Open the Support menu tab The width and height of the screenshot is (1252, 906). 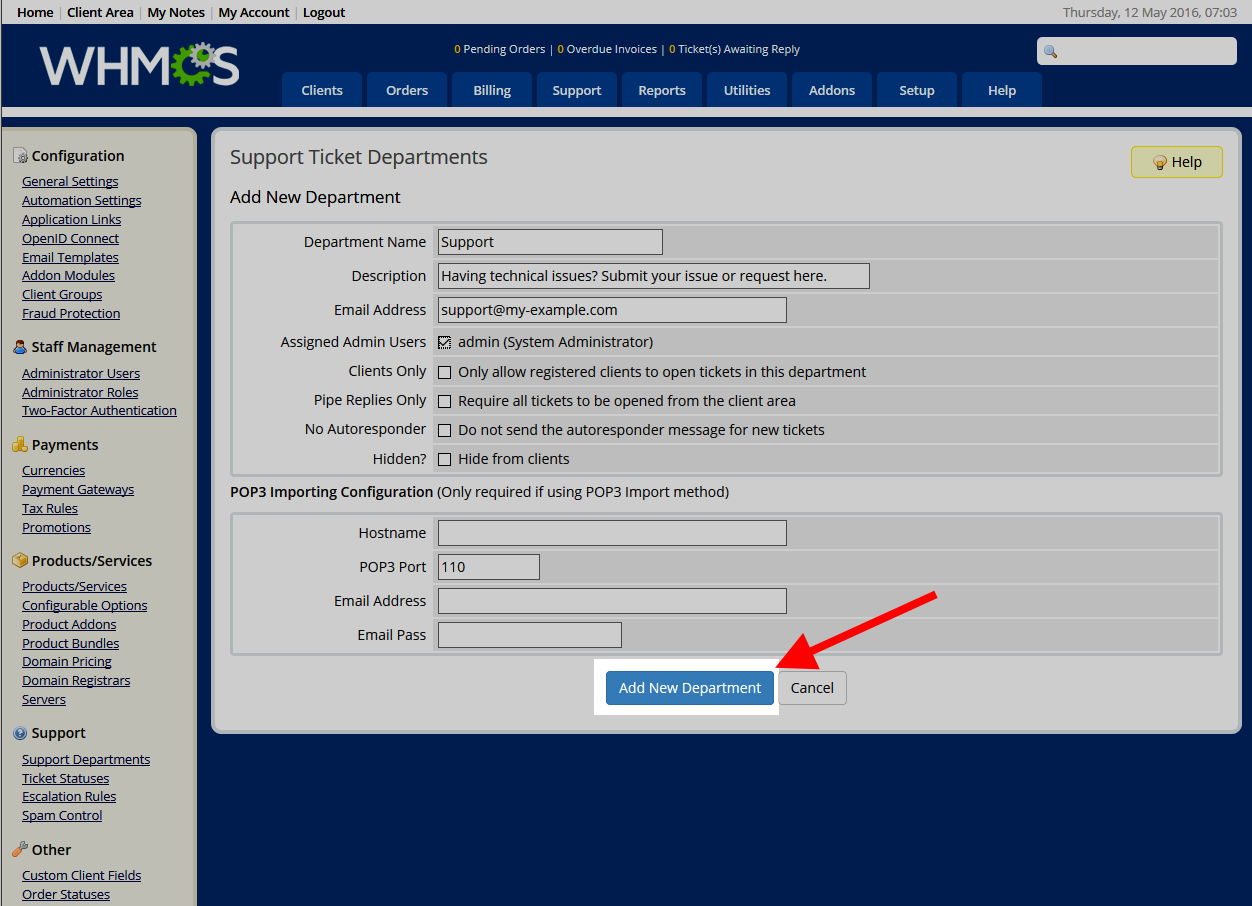pos(577,90)
